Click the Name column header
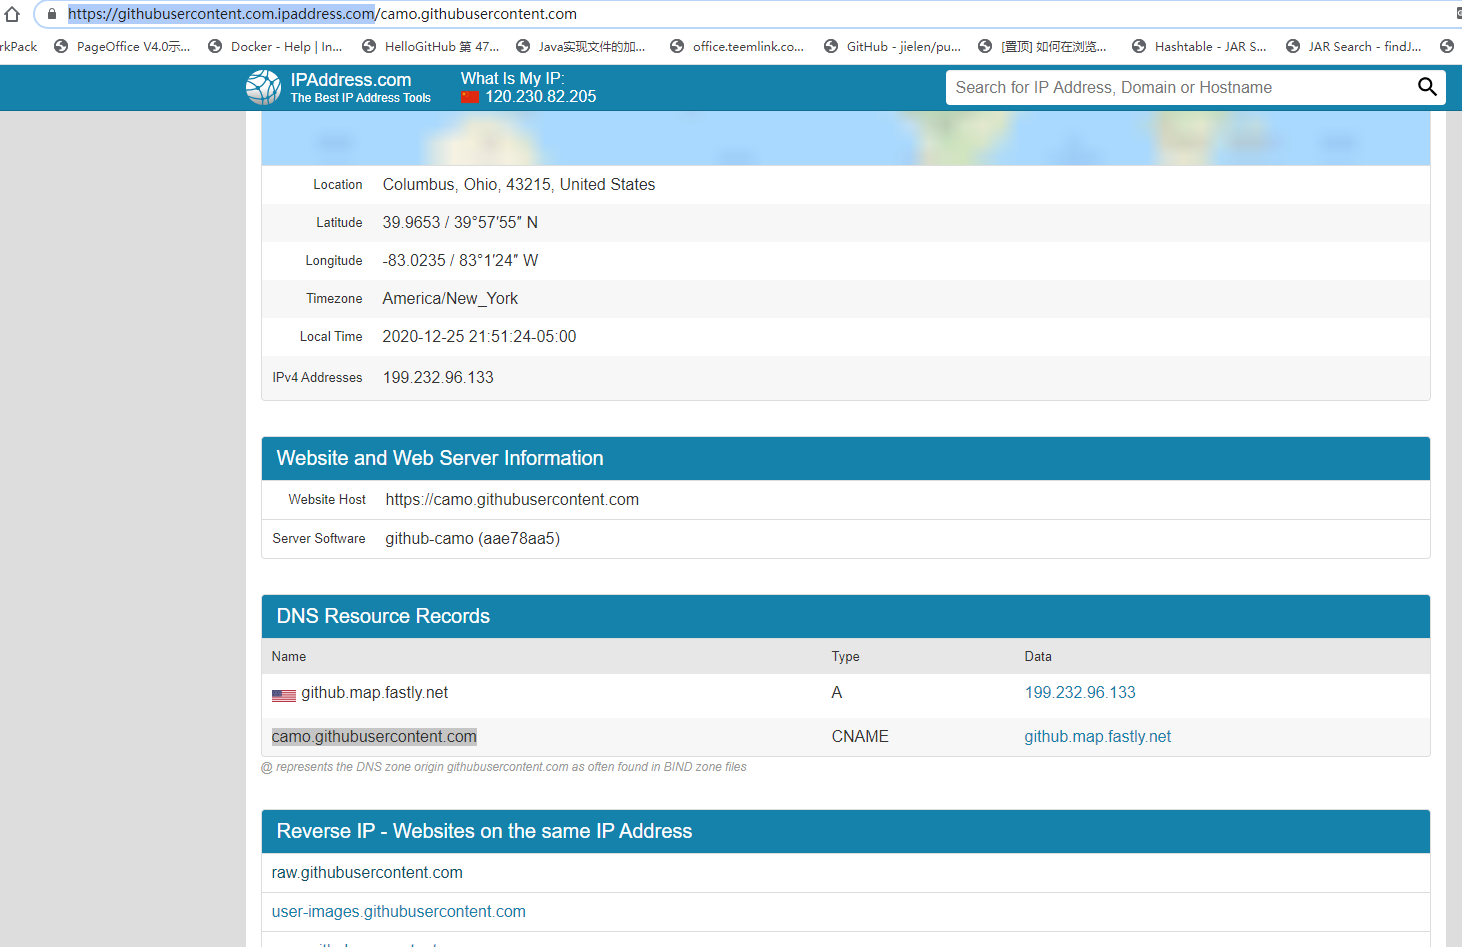This screenshot has width=1462, height=947. (289, 656)
